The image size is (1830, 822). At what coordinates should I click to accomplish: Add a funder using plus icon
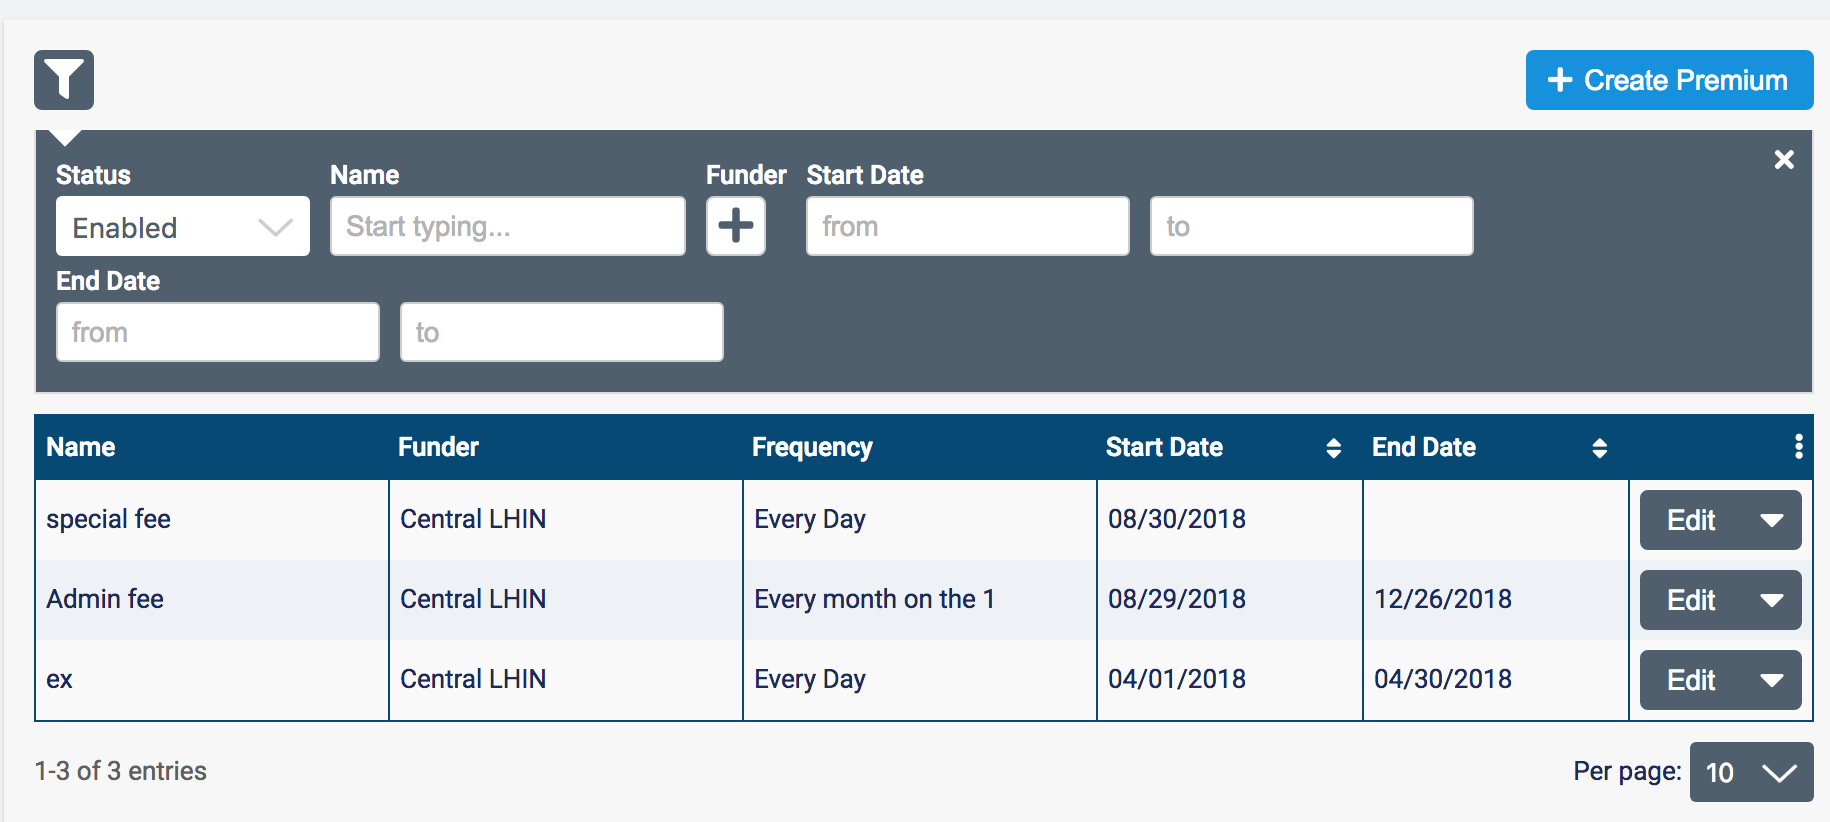click(736, 226)
